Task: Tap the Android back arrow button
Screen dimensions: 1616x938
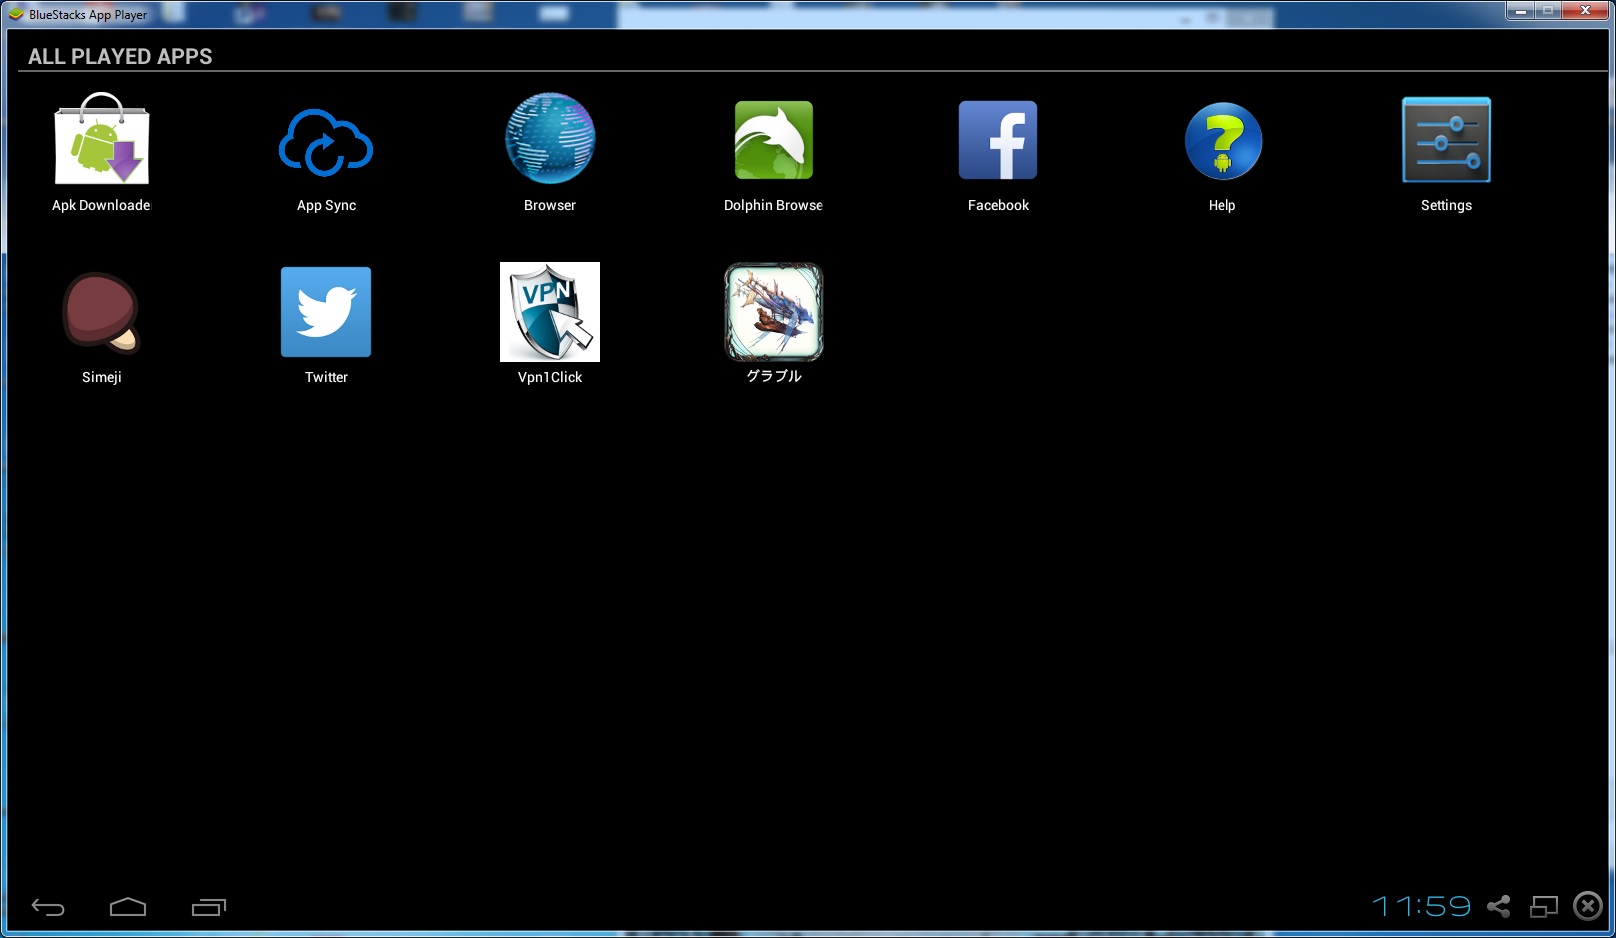Action: (48, 907)
